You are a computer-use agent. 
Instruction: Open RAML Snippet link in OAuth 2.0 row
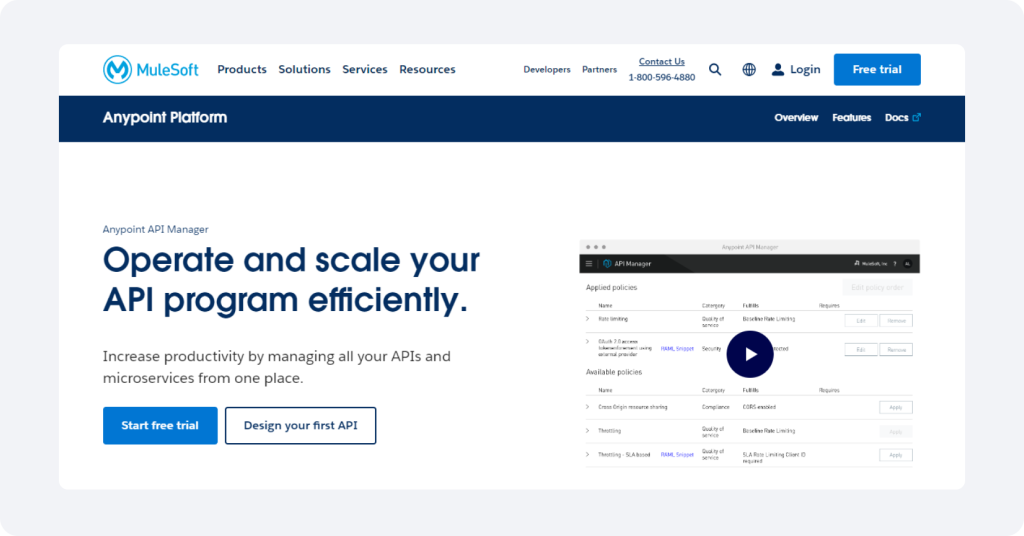677,349
